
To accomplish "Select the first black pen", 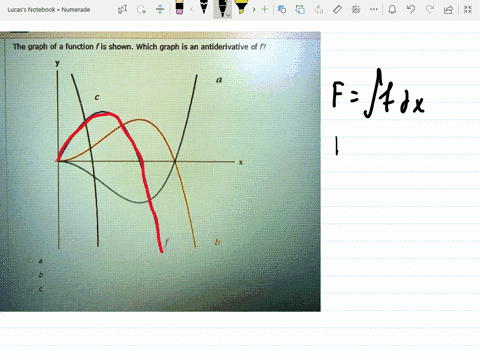I will click(204, 7).
